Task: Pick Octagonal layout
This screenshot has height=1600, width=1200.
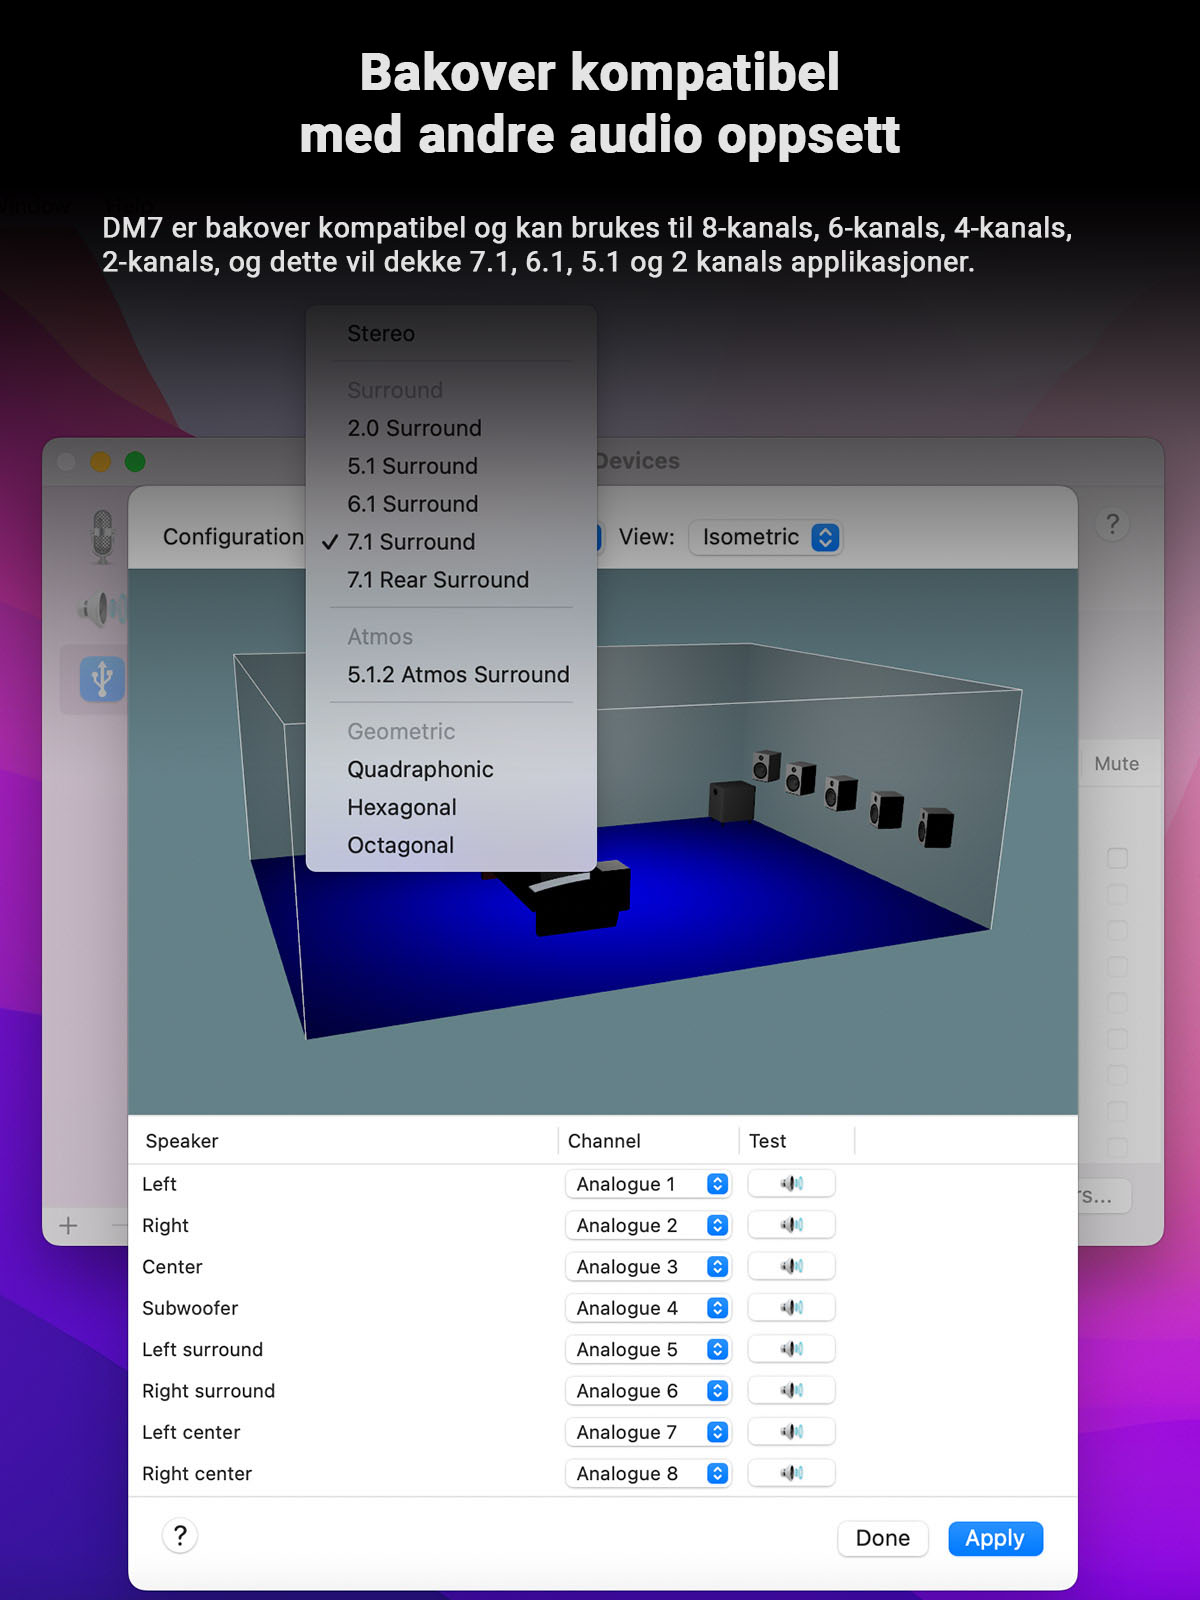Action: pos(451,845)
